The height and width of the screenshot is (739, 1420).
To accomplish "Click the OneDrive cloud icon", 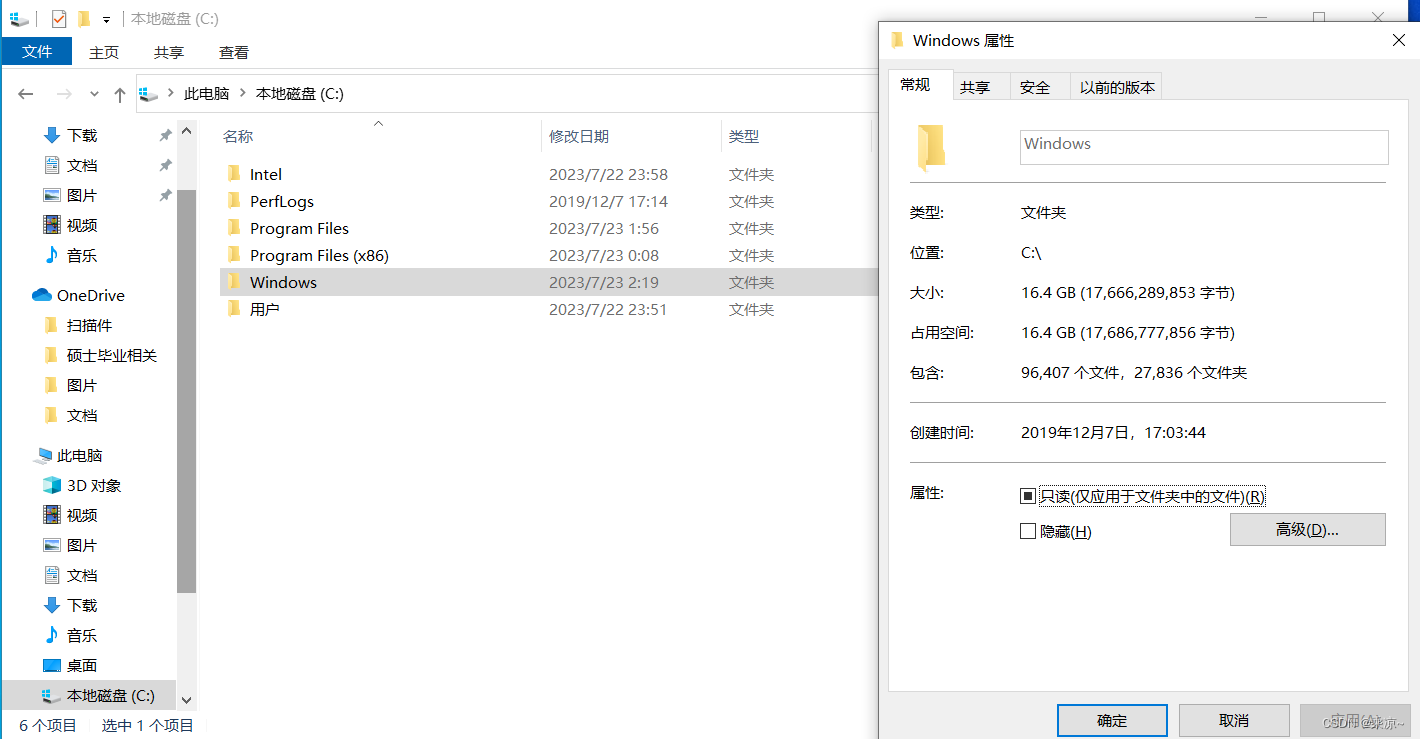I will click(41, 295).
